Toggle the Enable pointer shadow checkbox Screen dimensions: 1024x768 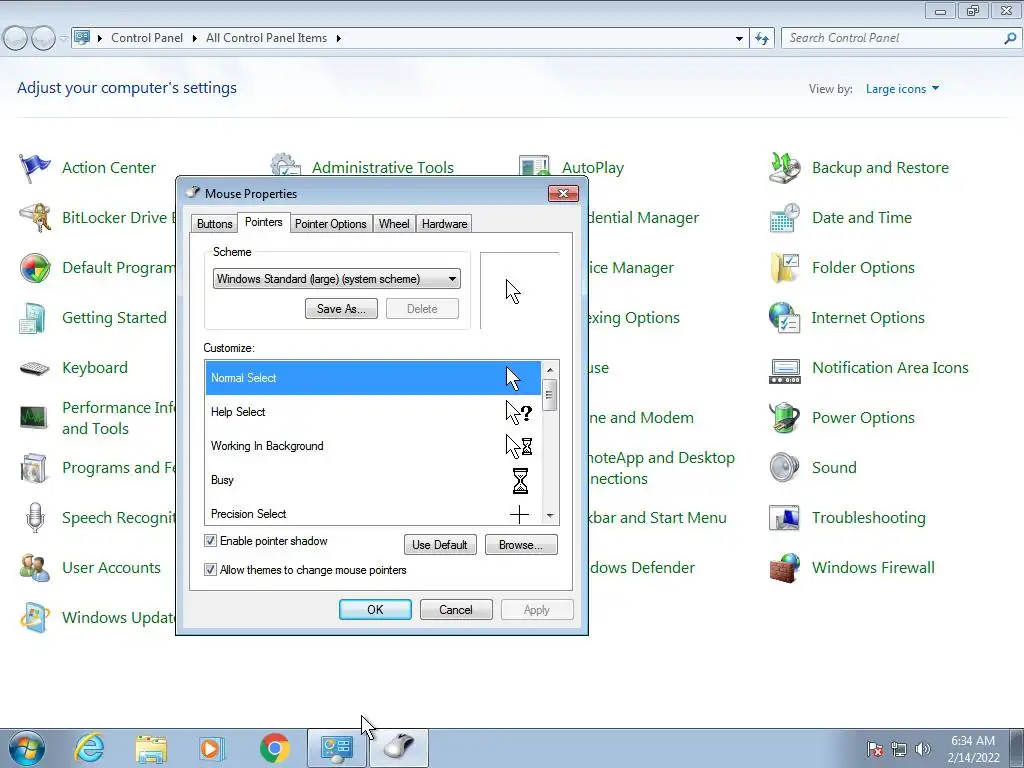tap(210, 541)
